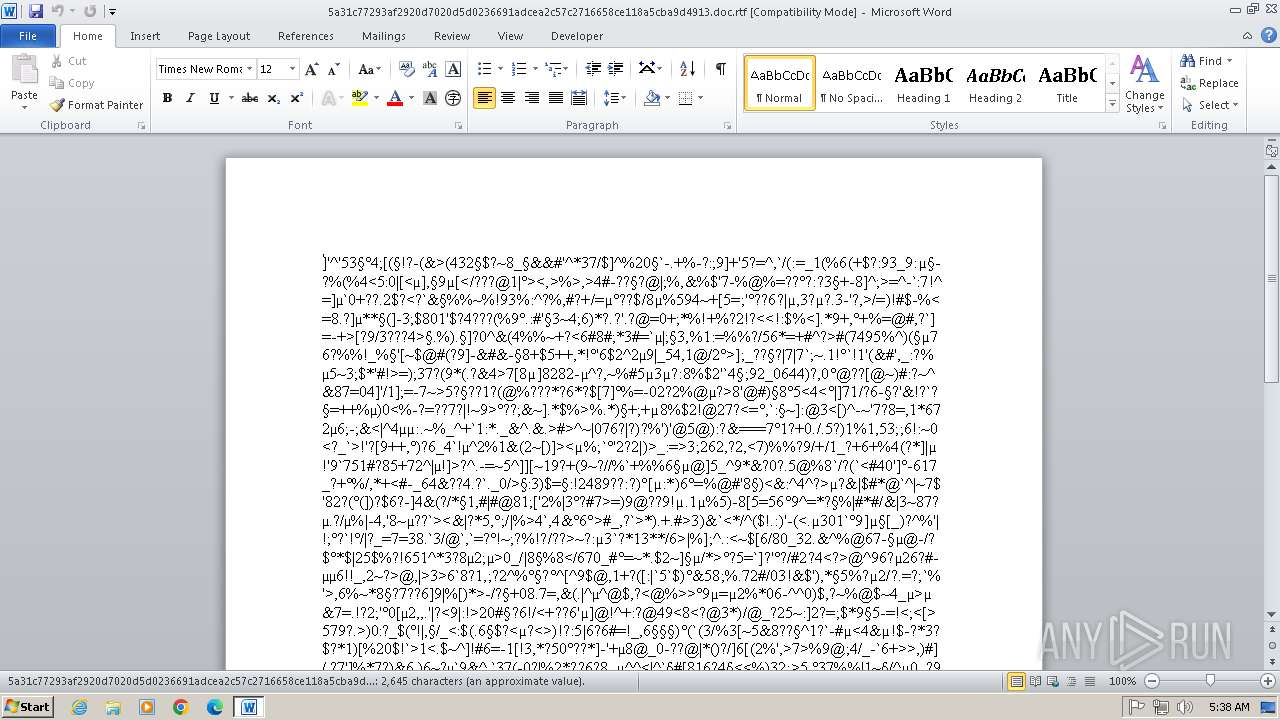Apply Title style

click(1067, 83)
